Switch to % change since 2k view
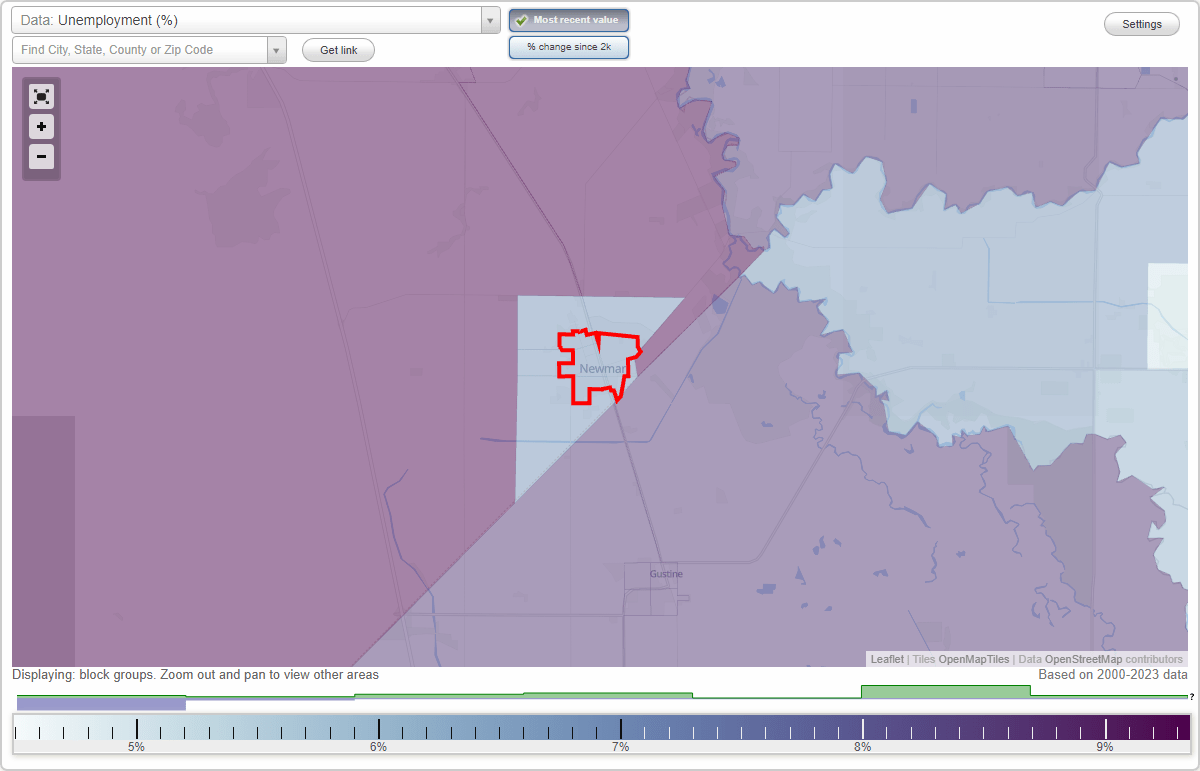Viewport: 1200px width, 771px height. point(569,46)
